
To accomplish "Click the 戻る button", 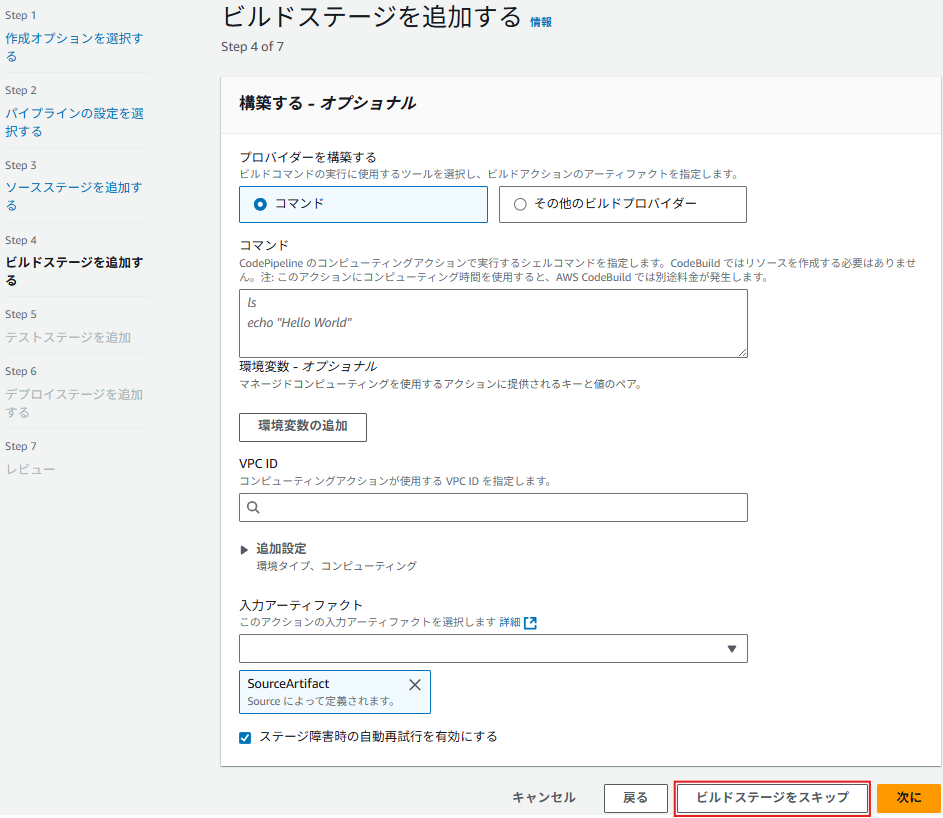I will [636, 798].
